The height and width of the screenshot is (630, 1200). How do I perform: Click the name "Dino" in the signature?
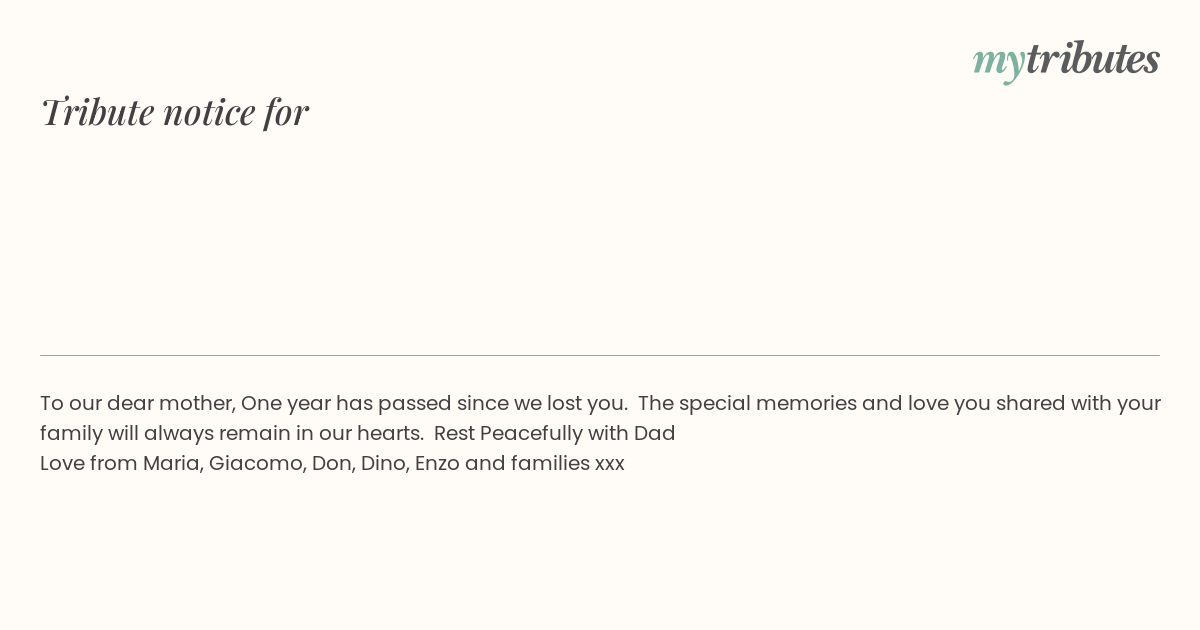pos(384,464)
